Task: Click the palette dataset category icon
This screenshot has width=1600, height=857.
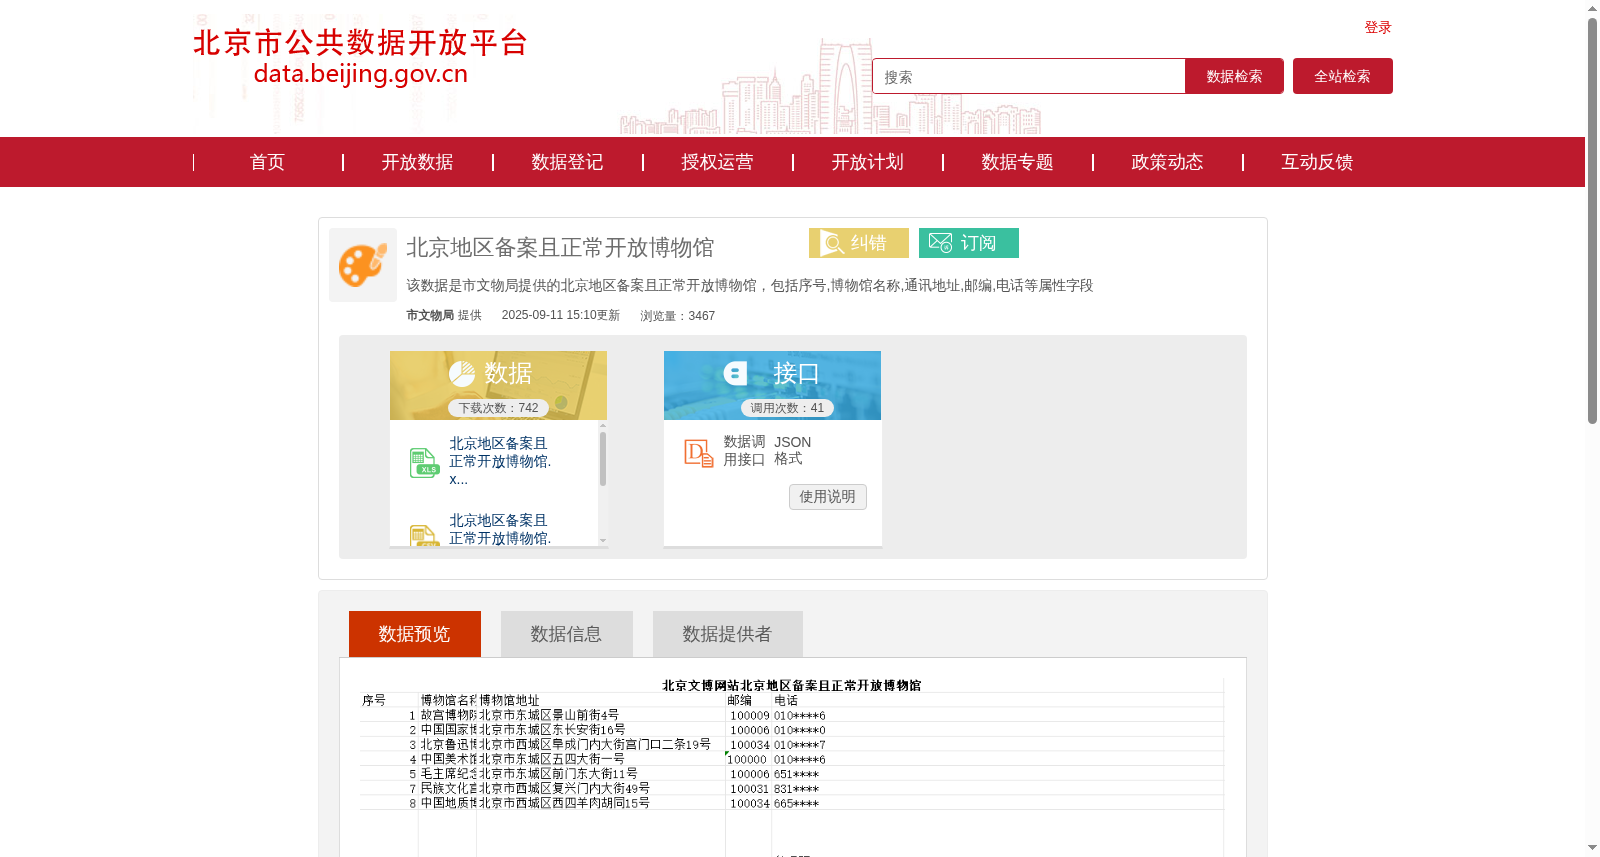Action: pos(363,265)
